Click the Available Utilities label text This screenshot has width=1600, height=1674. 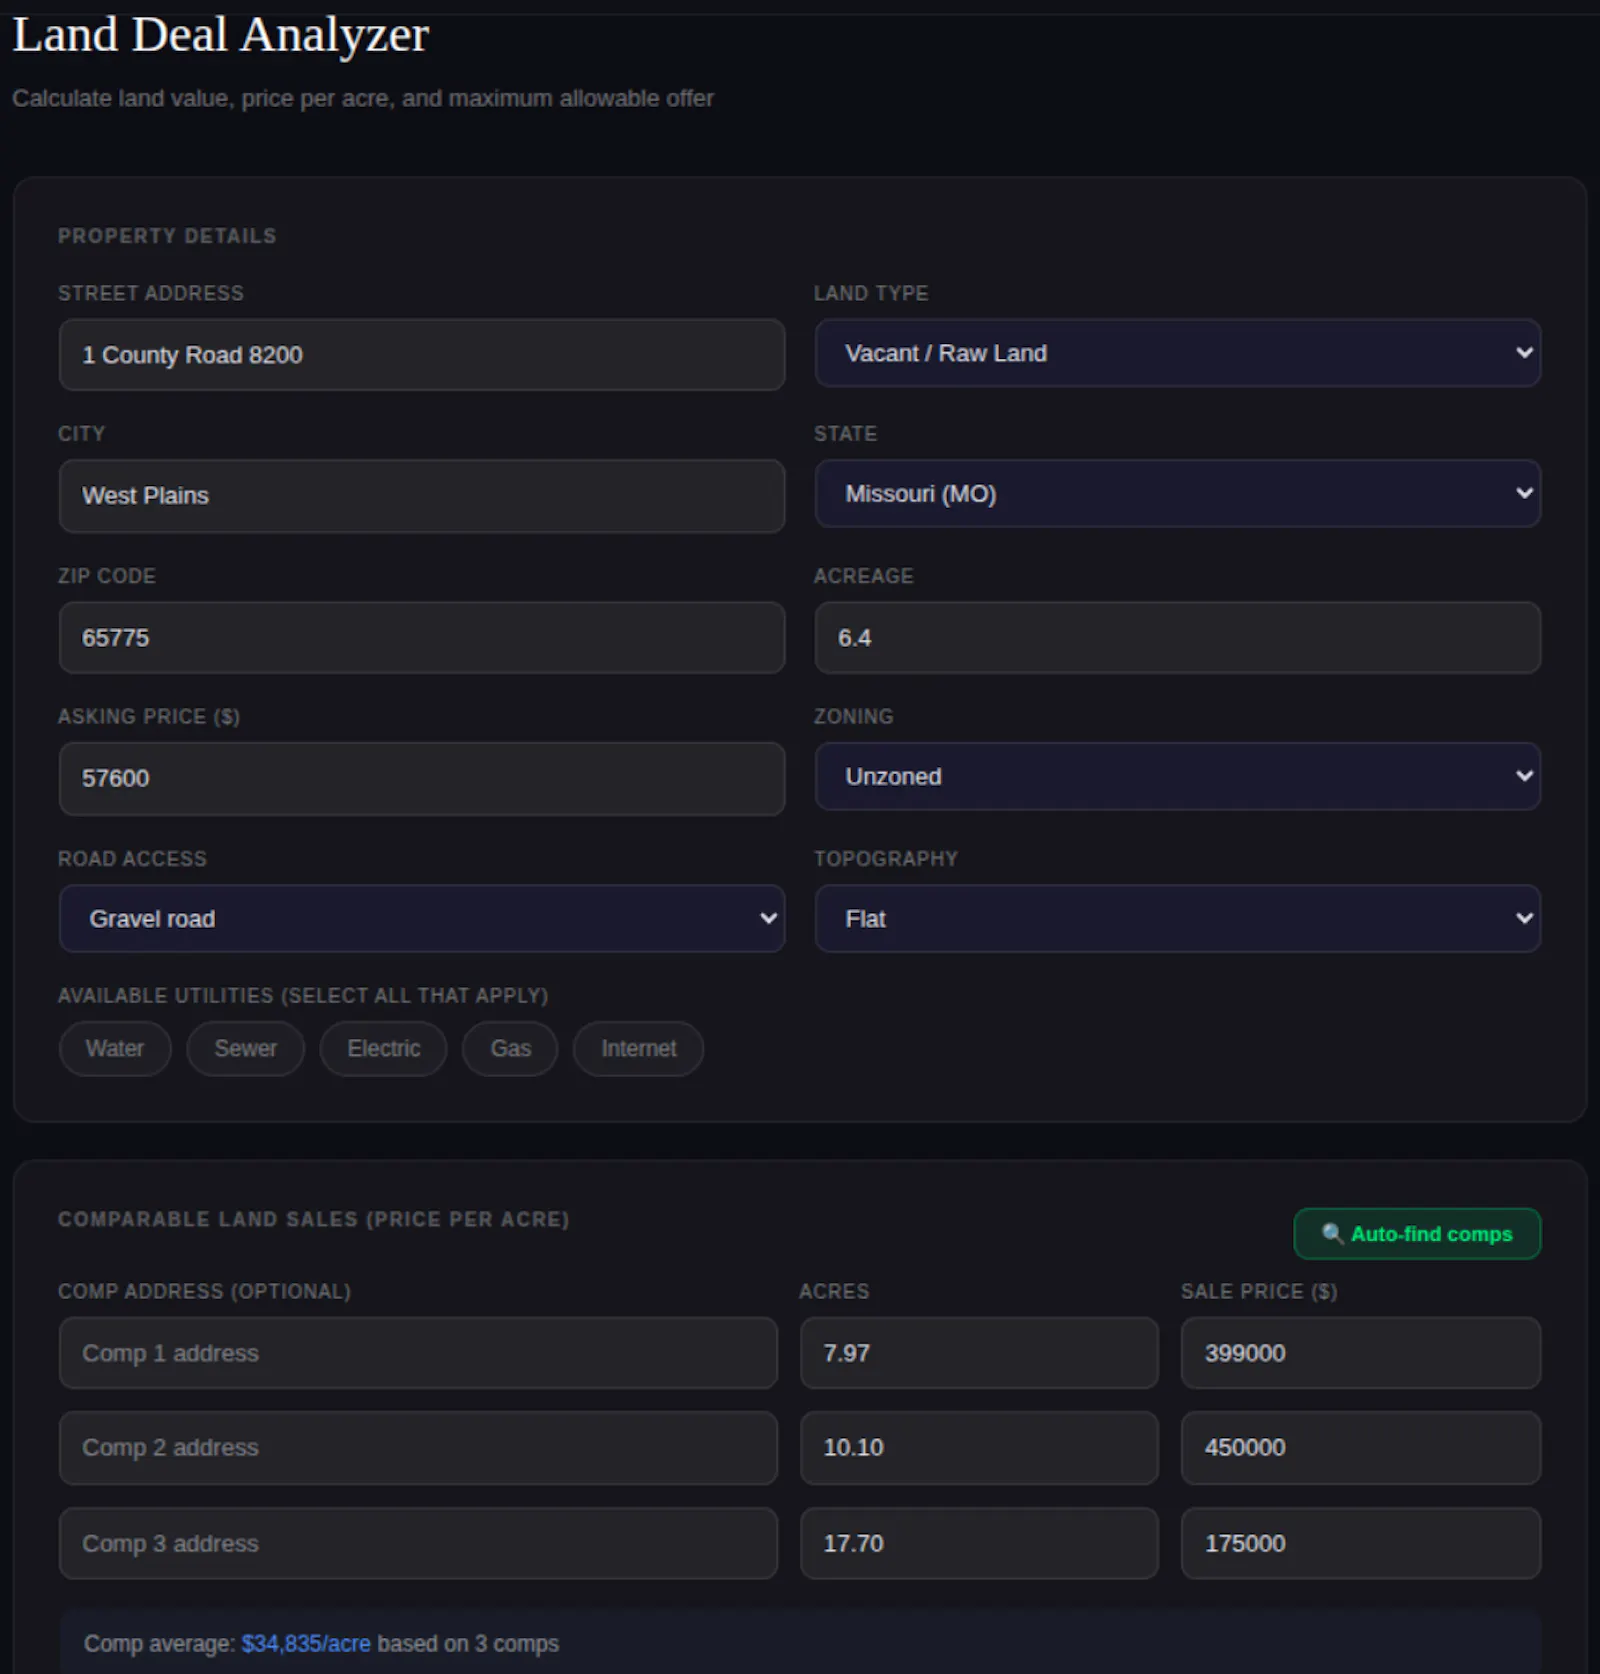point(303,996)
